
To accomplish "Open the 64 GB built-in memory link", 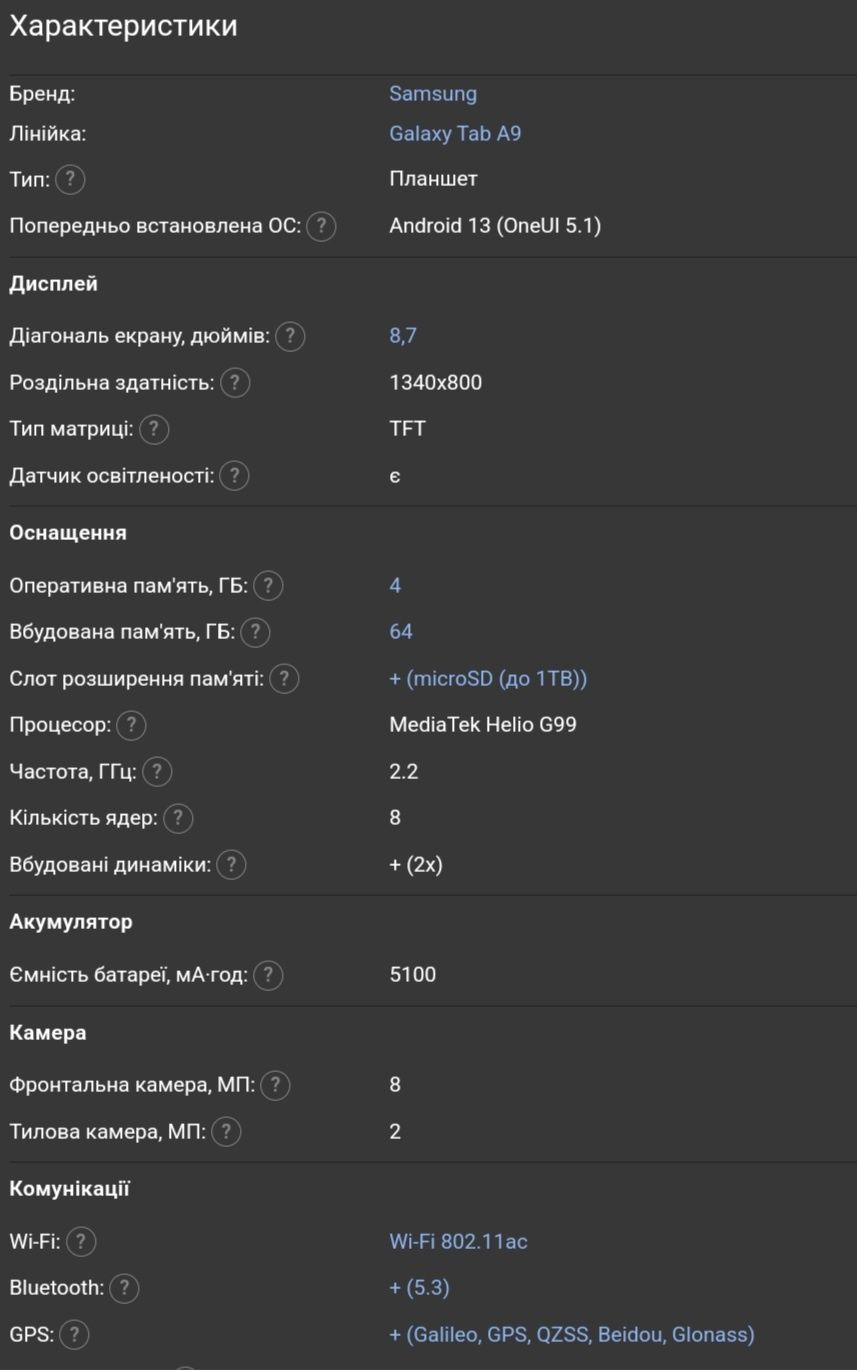I will (401, 632).
